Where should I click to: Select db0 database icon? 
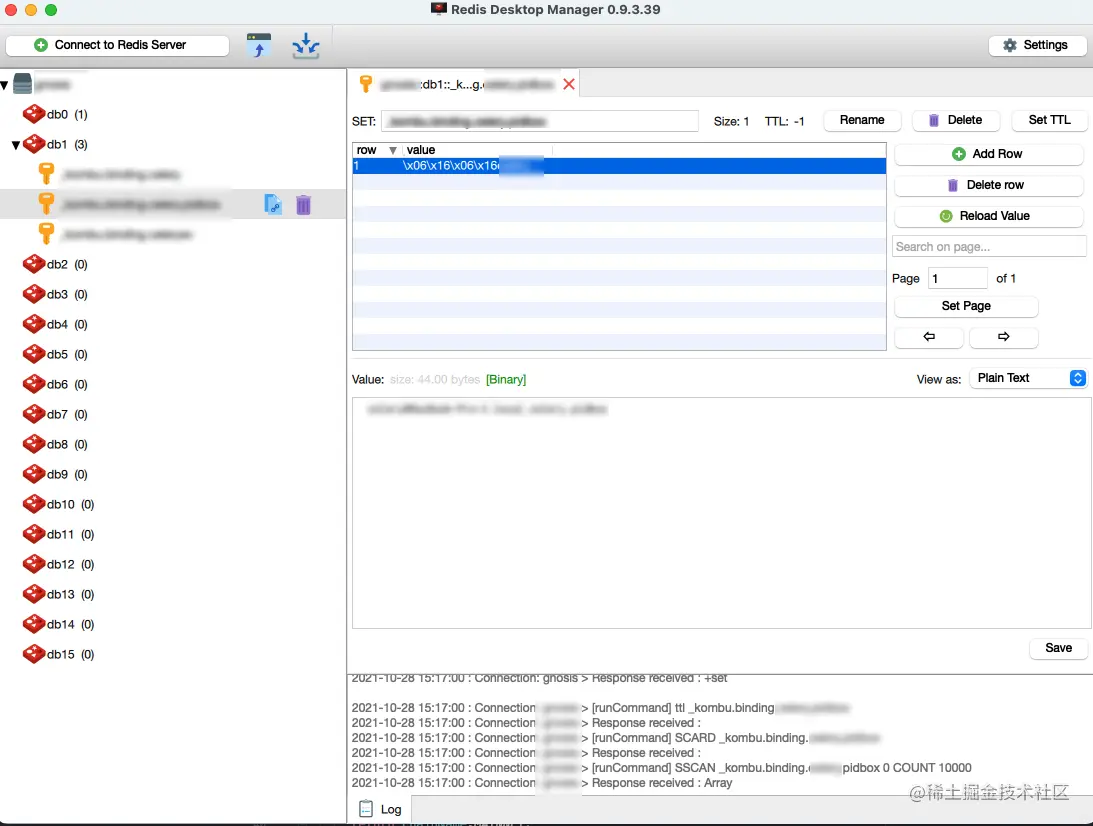(x=33, y=114)
